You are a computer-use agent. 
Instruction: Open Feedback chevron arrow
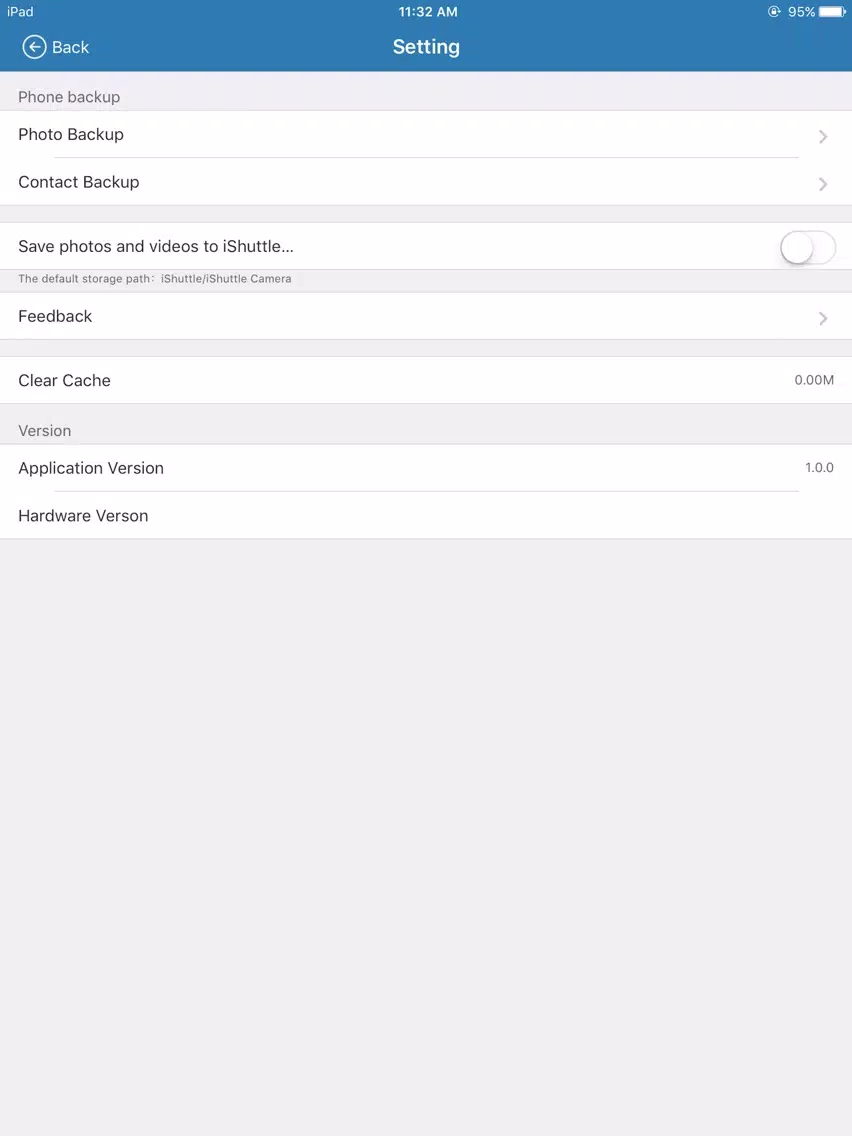[823, 318]
